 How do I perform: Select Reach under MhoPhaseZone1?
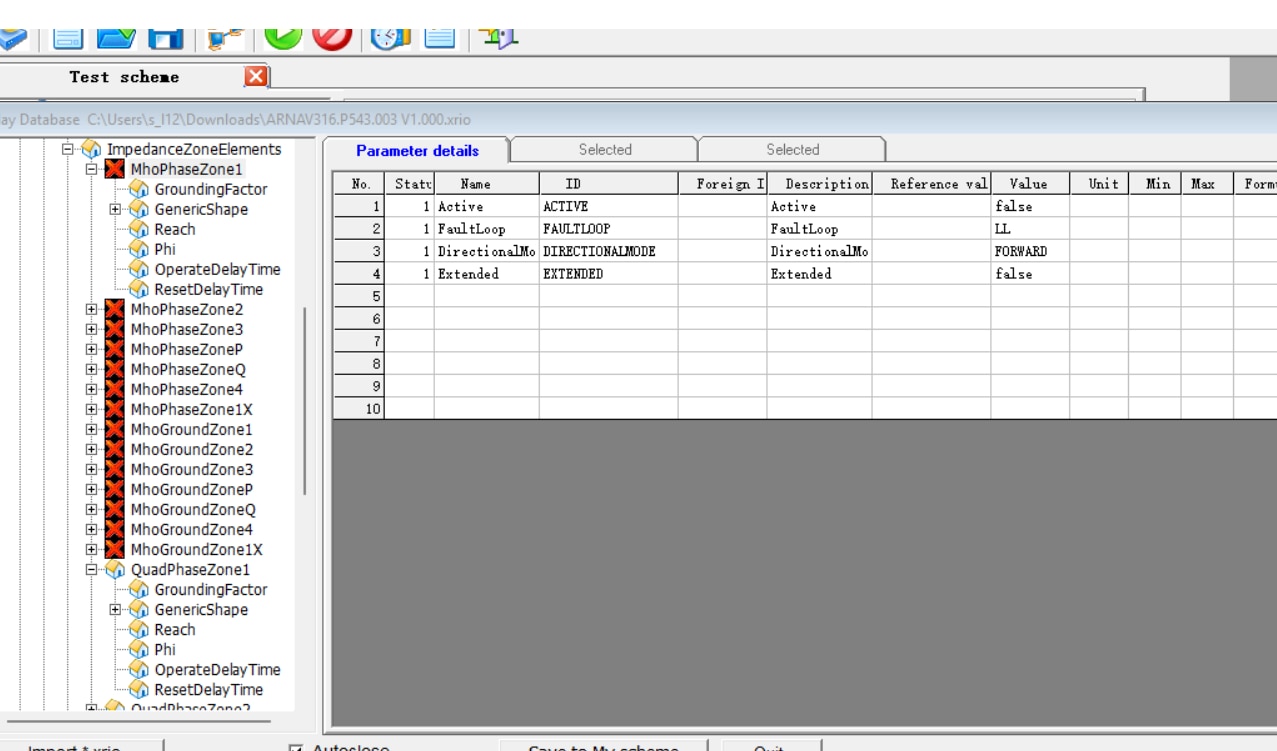[175, 229]
